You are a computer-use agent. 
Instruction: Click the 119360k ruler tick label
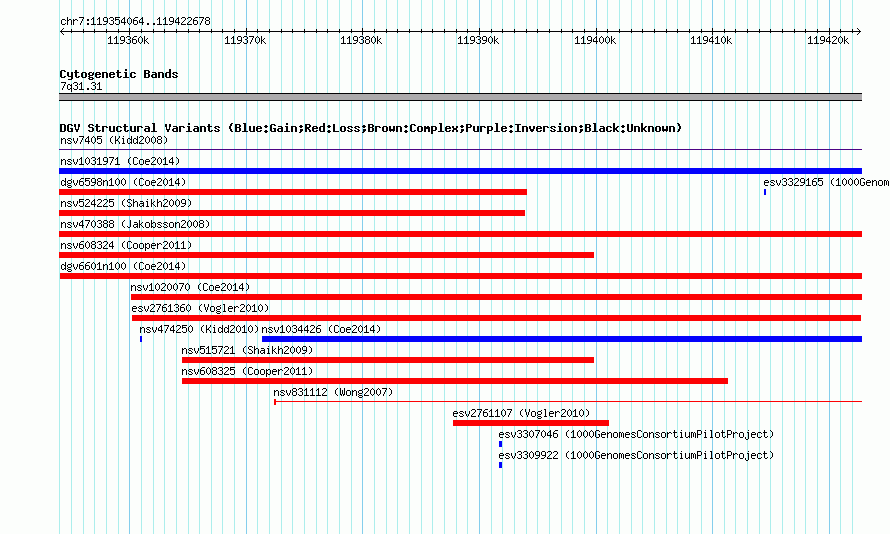(128, 40)
